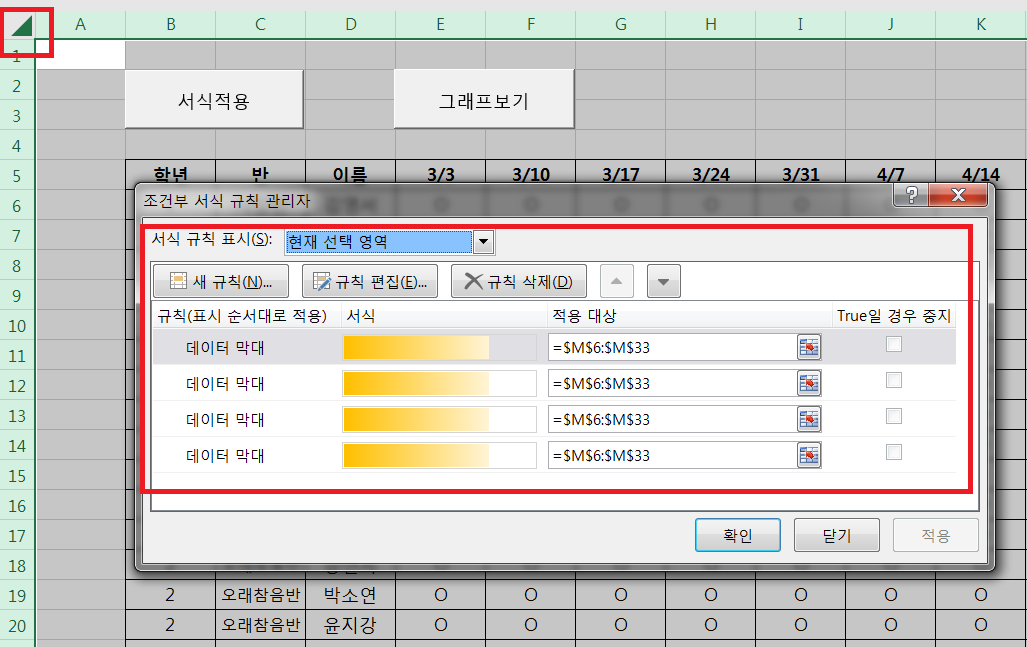Click the 새 규칙 button

tap(220, 282)
